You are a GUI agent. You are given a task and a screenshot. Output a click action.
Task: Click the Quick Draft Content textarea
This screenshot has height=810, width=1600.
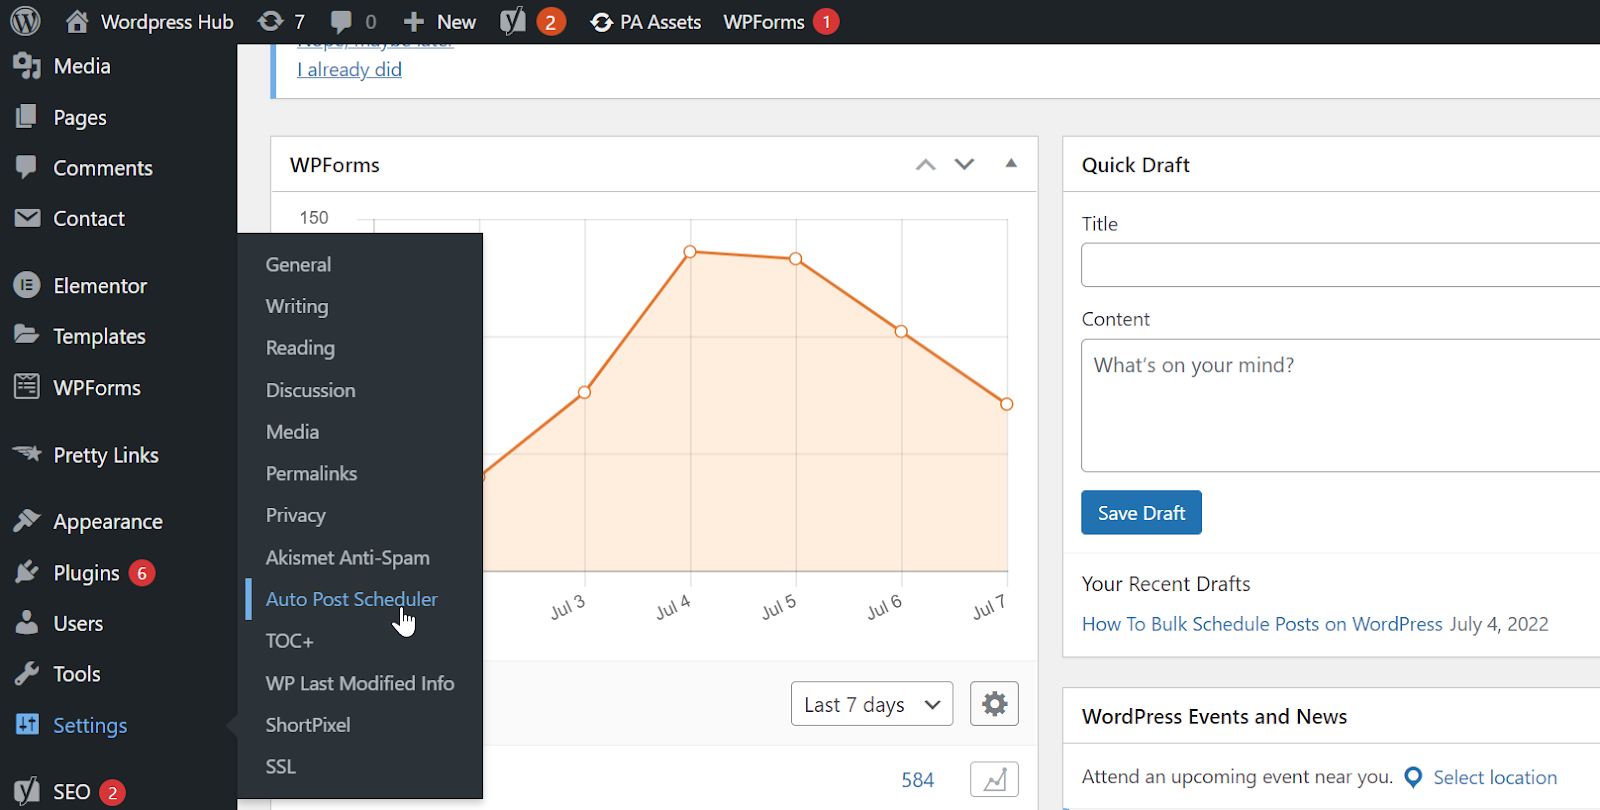[1340, 405]
